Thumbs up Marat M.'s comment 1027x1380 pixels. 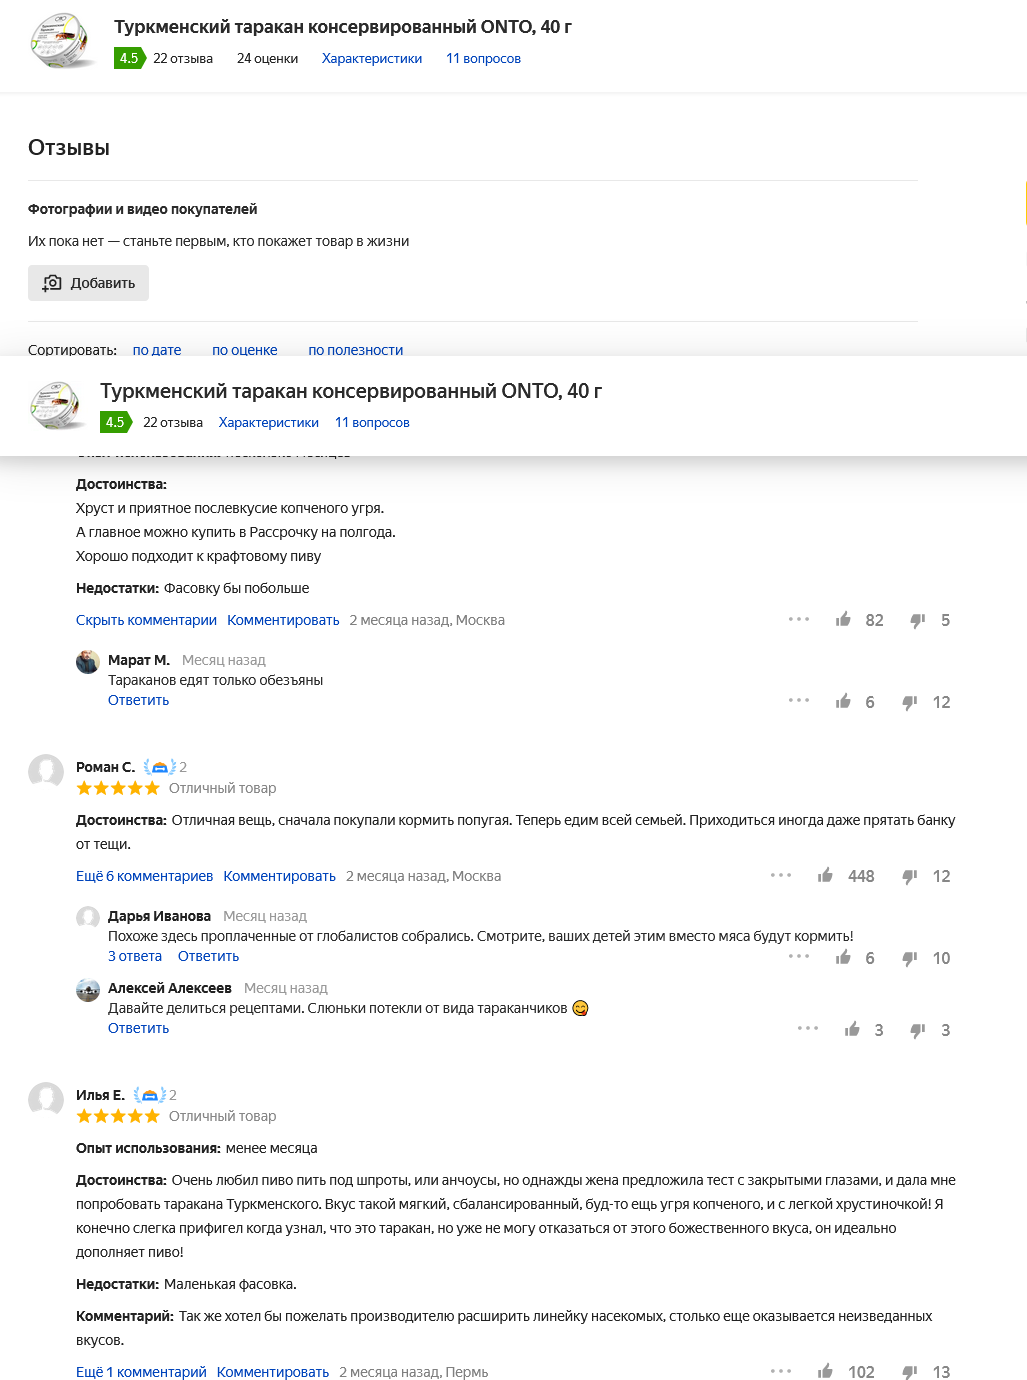(844, 702)
